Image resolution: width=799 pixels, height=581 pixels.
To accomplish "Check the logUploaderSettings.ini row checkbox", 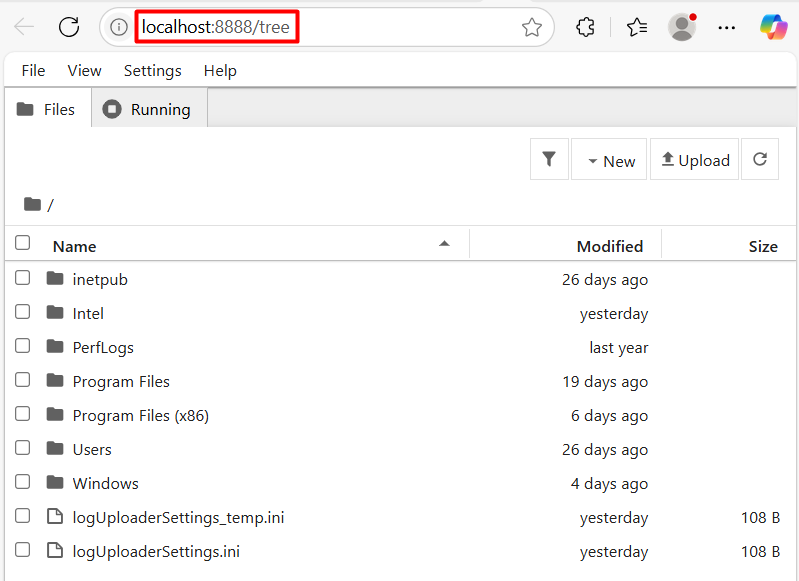I will coord(22,550).
